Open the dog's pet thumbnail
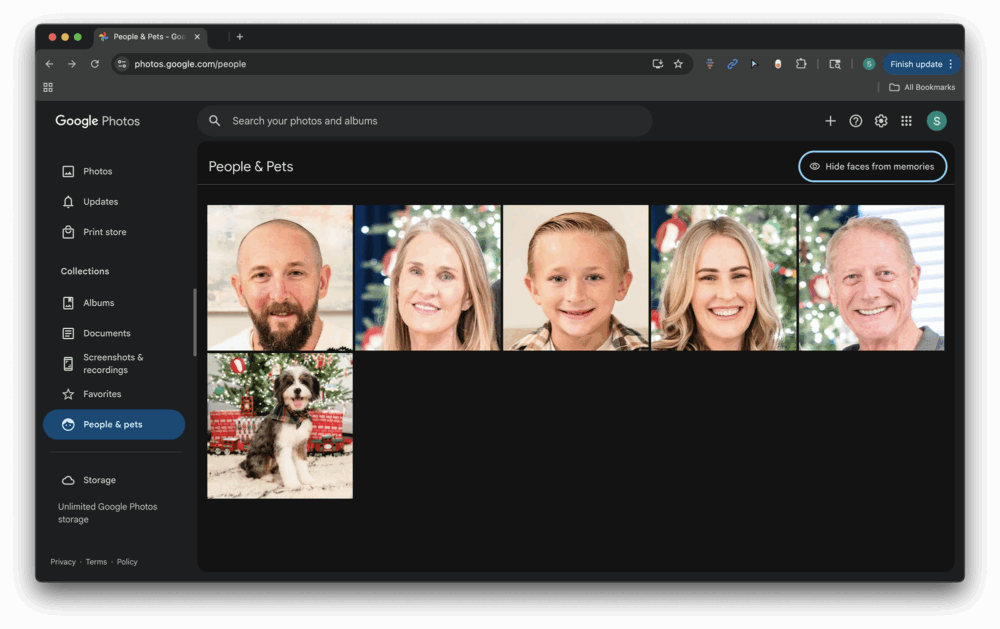Image resolution: width=1000 pixels, height=629 pixels. 280,426
